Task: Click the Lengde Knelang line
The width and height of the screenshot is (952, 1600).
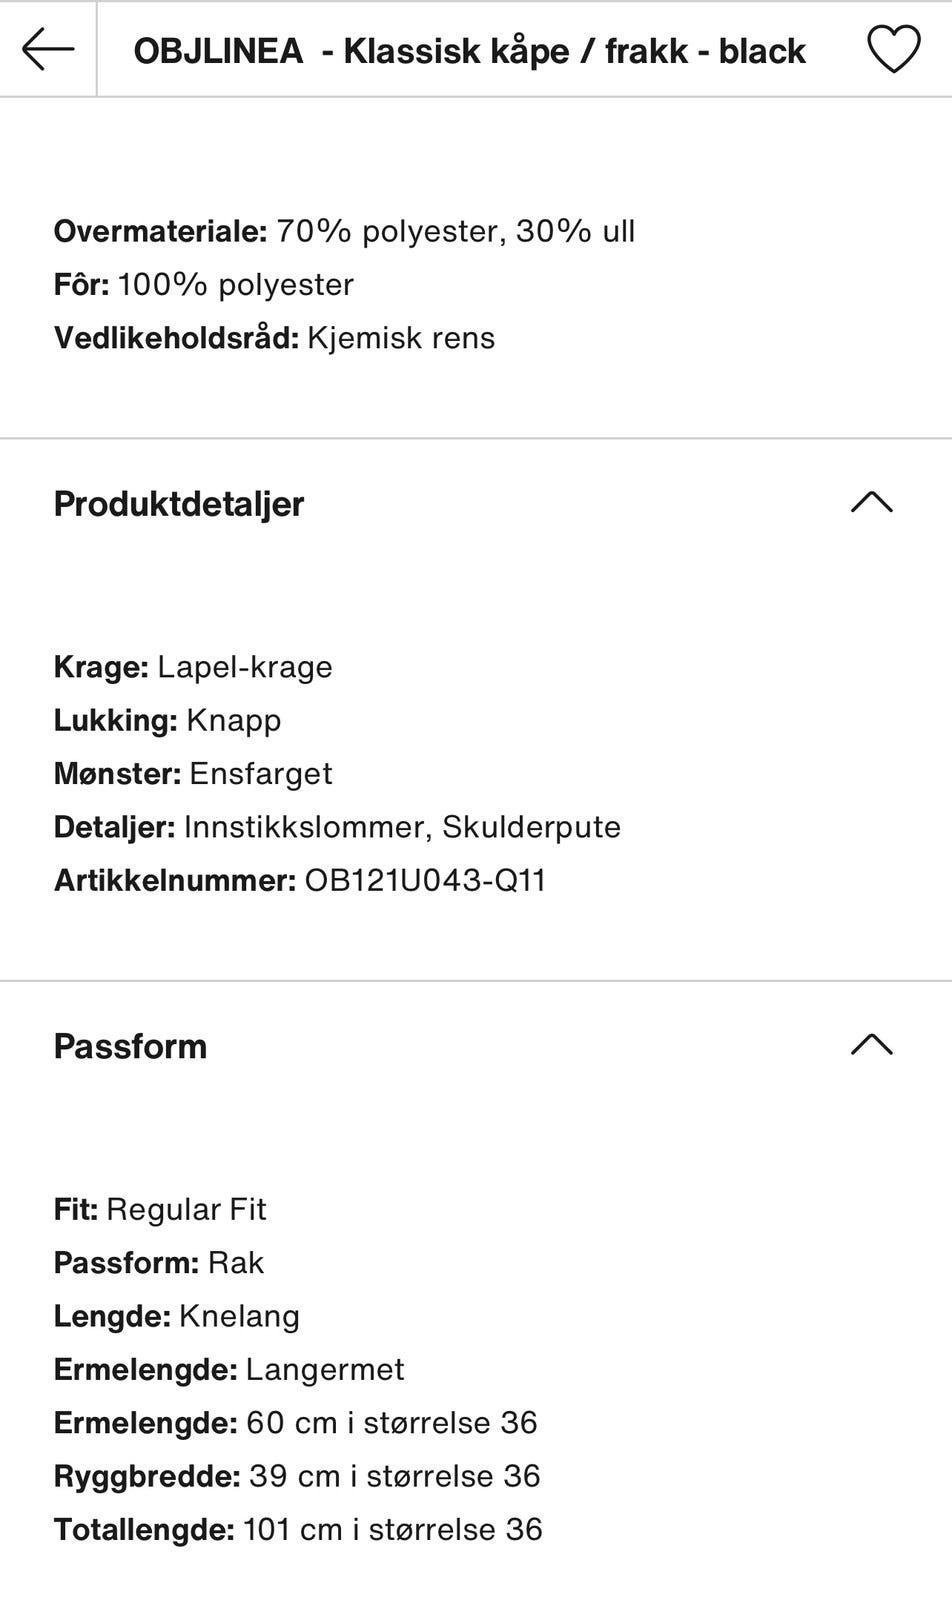Action: pyautogui.click(x=177, y=1316)
